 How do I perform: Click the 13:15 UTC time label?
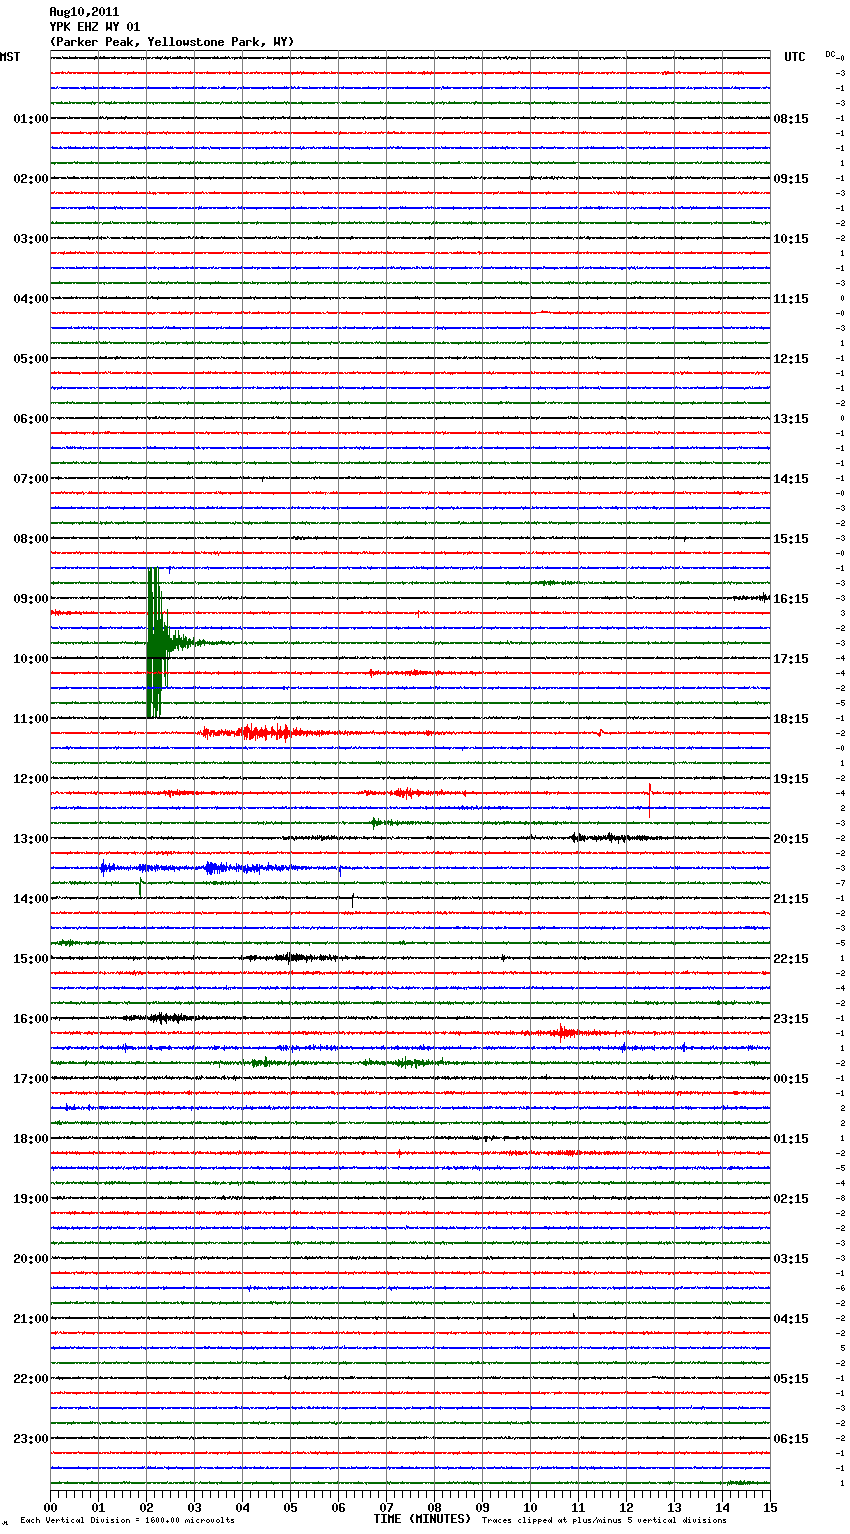click(791, 419)
